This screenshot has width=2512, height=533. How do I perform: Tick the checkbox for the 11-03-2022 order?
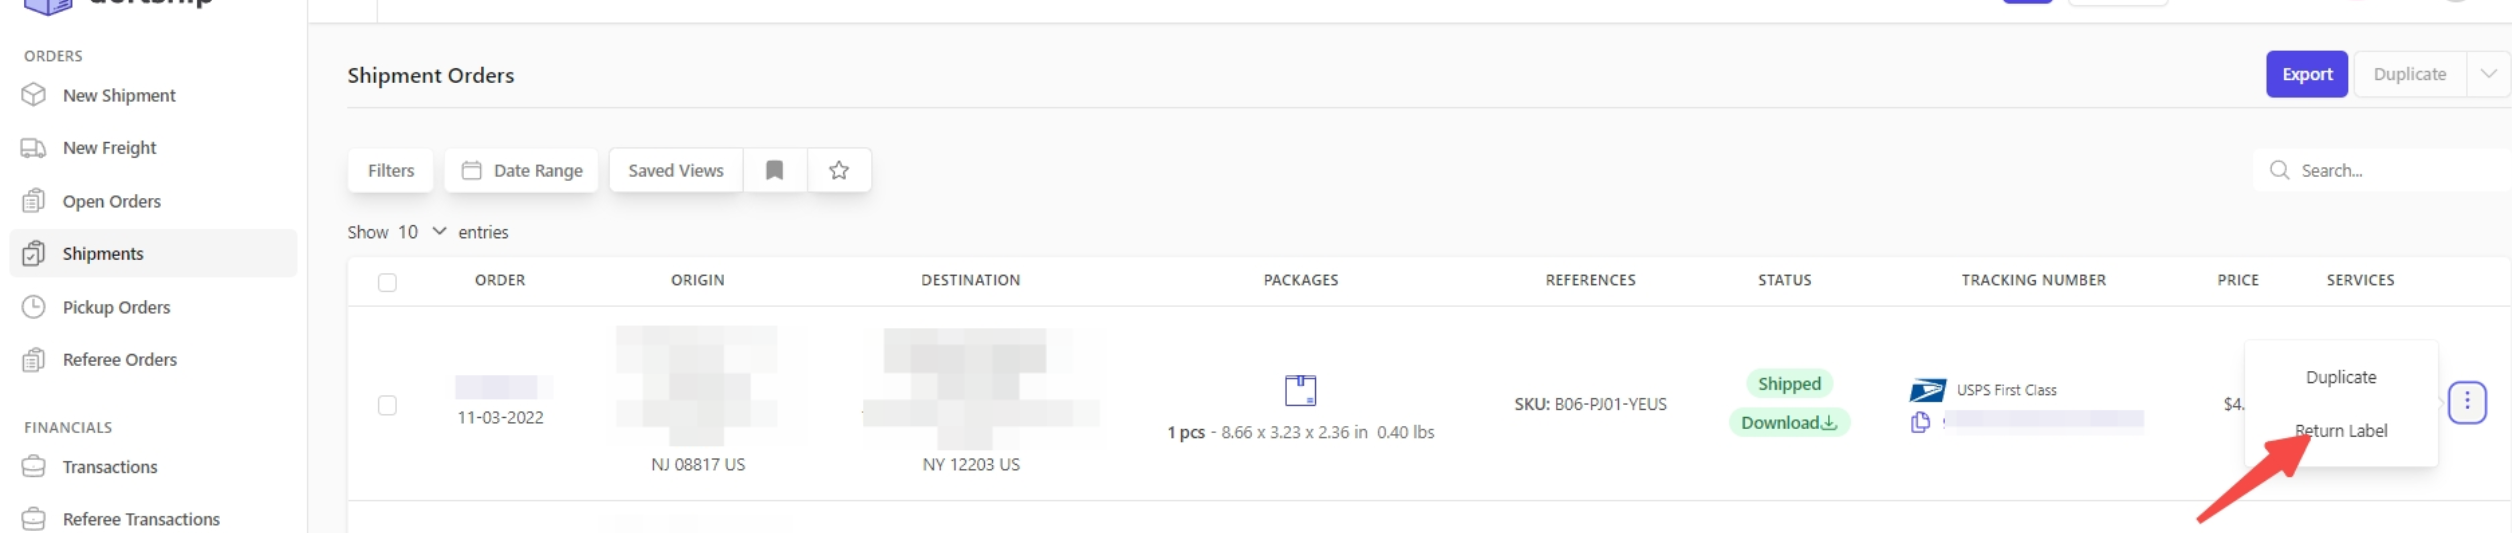(387, 405)
